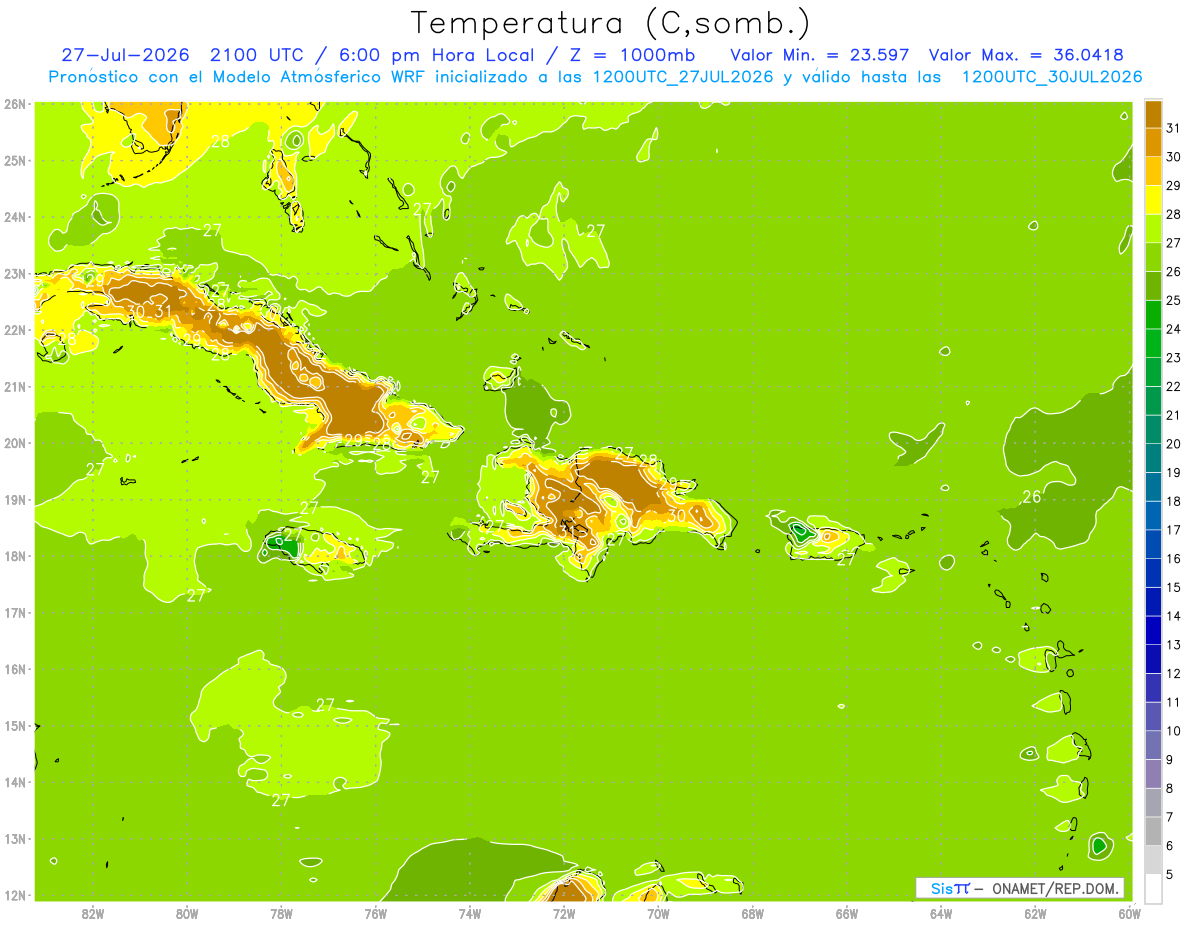Click the 80W longitude axis label
The height and width of the screenshot is (927, 1200).
pyautogui.click(x=187, y=912)
